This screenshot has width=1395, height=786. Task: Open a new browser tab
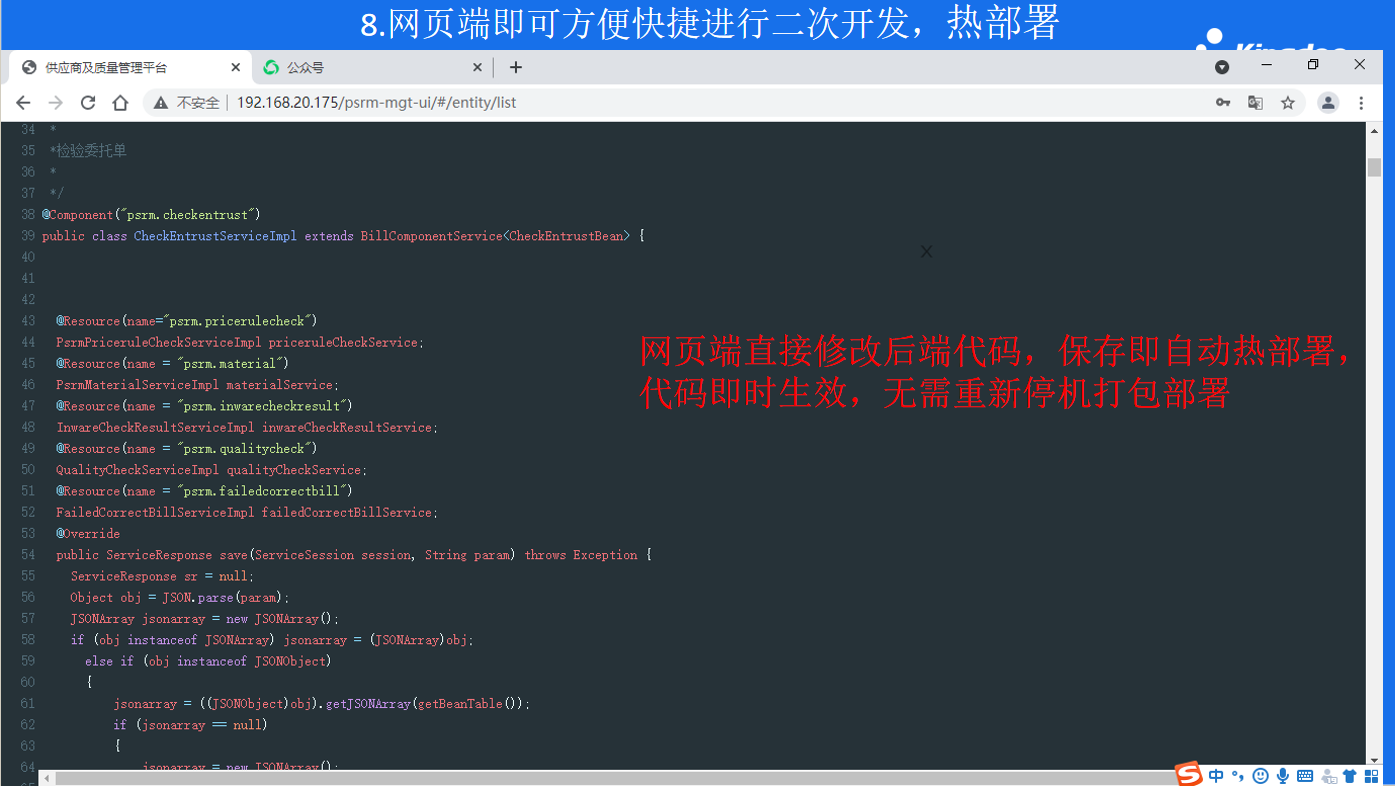516,67
